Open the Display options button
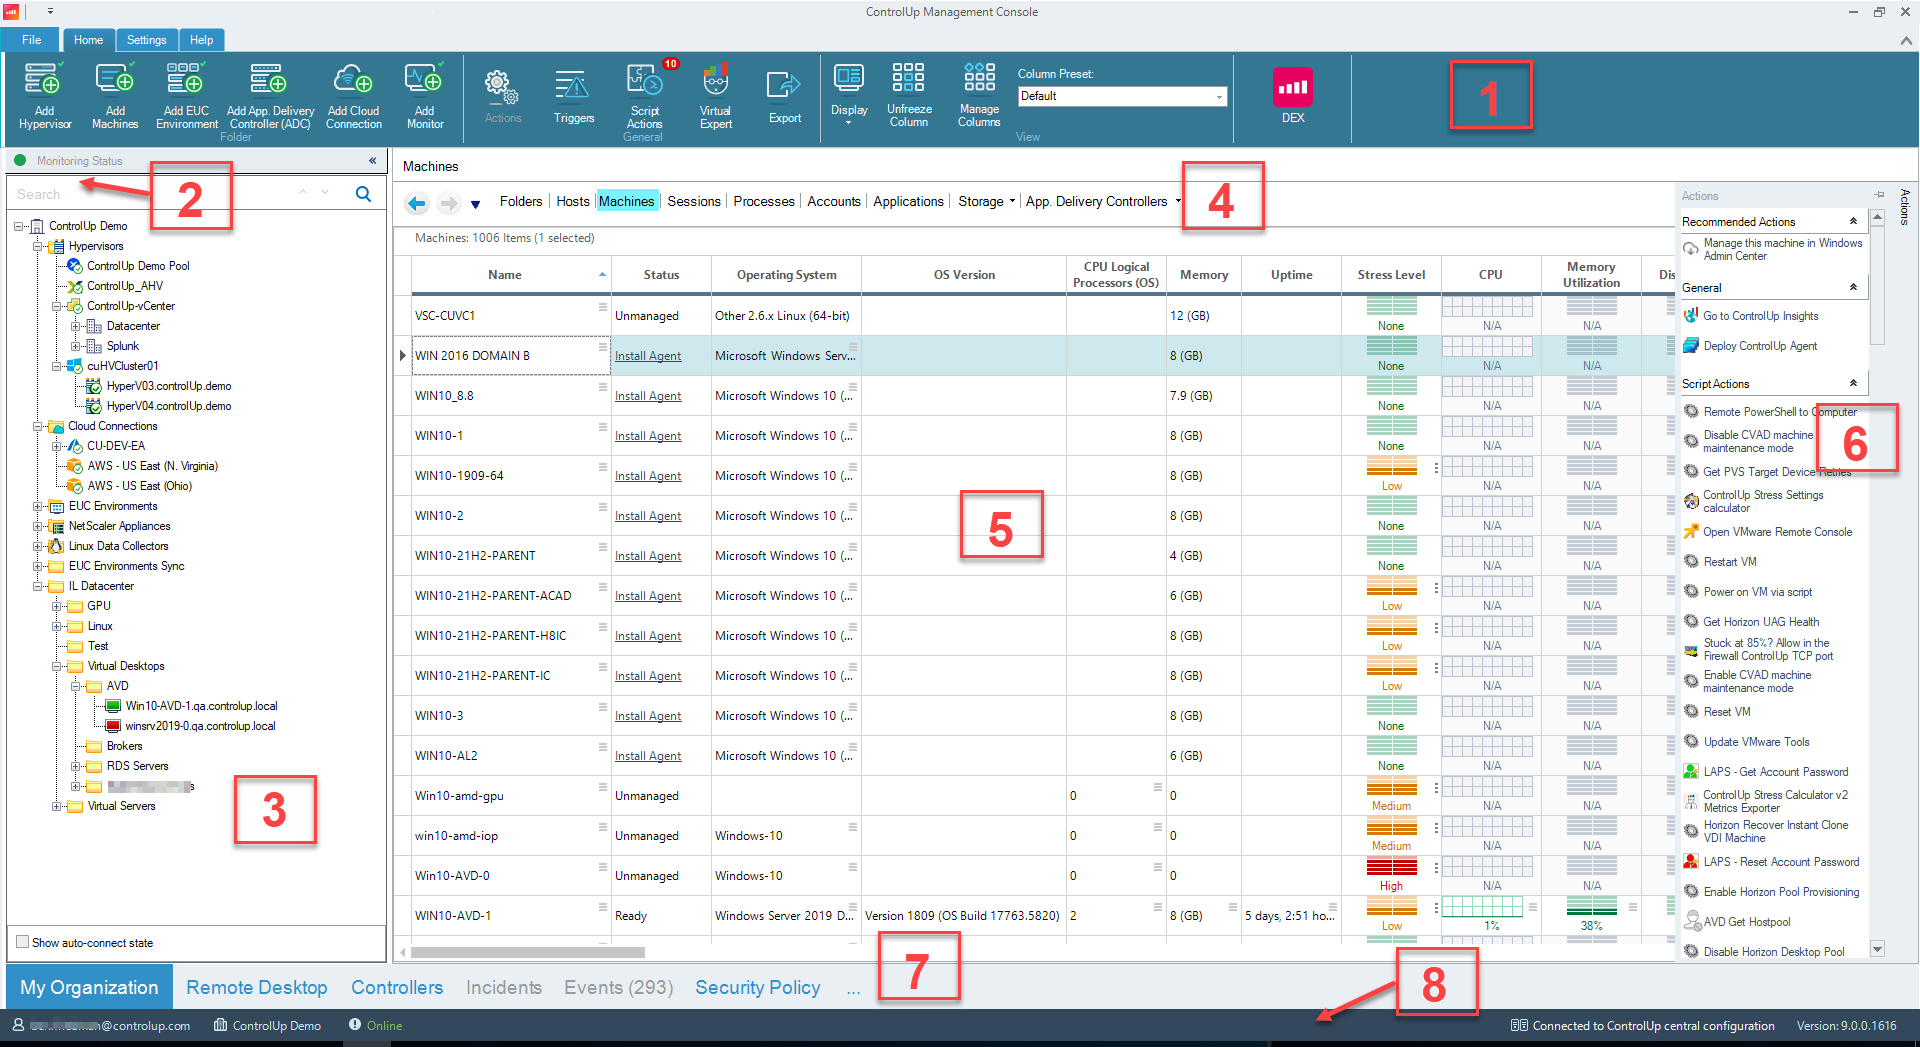Screen dimensions: 1920x1047 point(849,93)
